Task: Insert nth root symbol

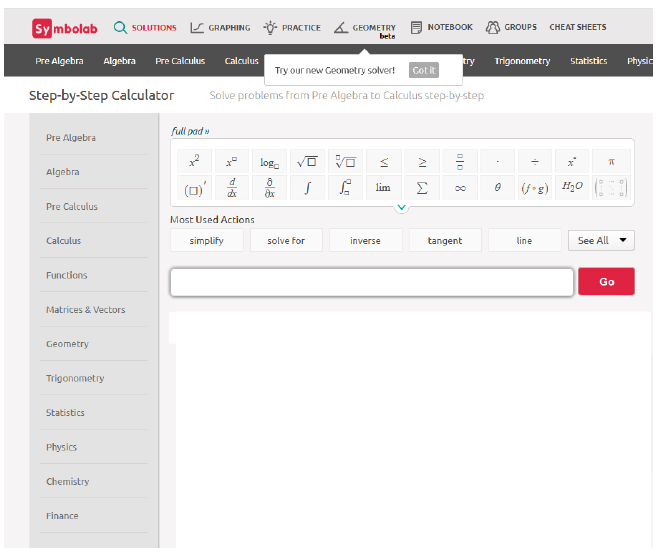Action: (x=345, y=161)
